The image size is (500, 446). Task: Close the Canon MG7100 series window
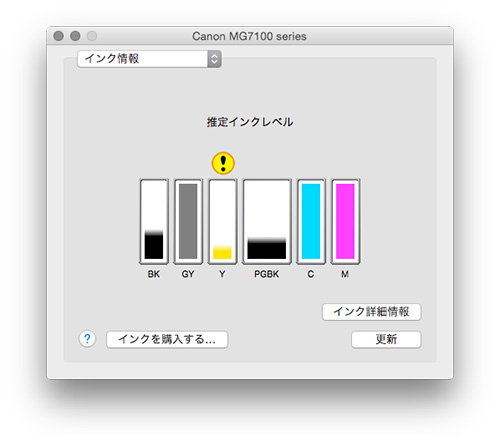coord(59,36)
